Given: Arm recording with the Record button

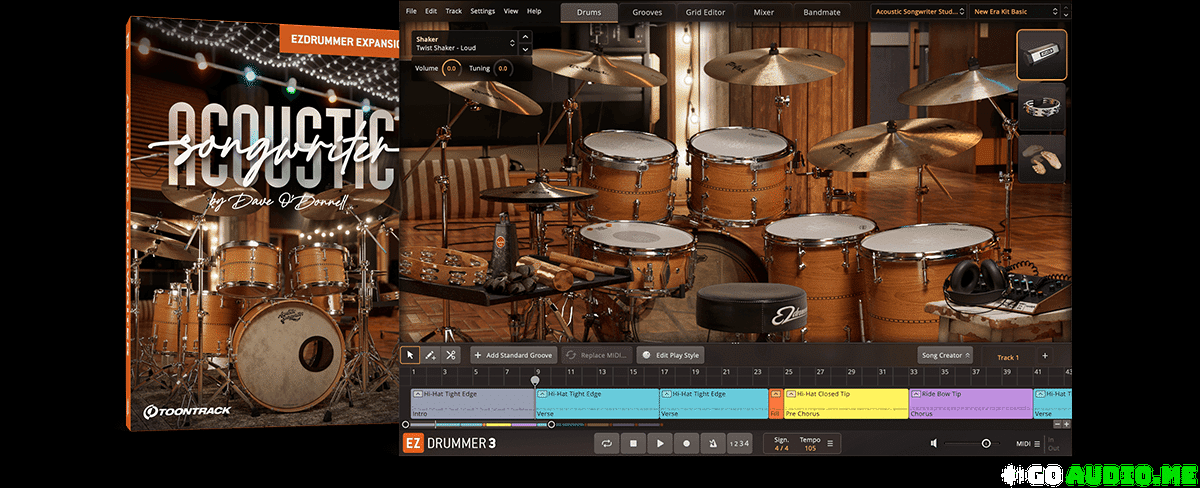Looking at the screenshot, I should [x=686, y=443].
